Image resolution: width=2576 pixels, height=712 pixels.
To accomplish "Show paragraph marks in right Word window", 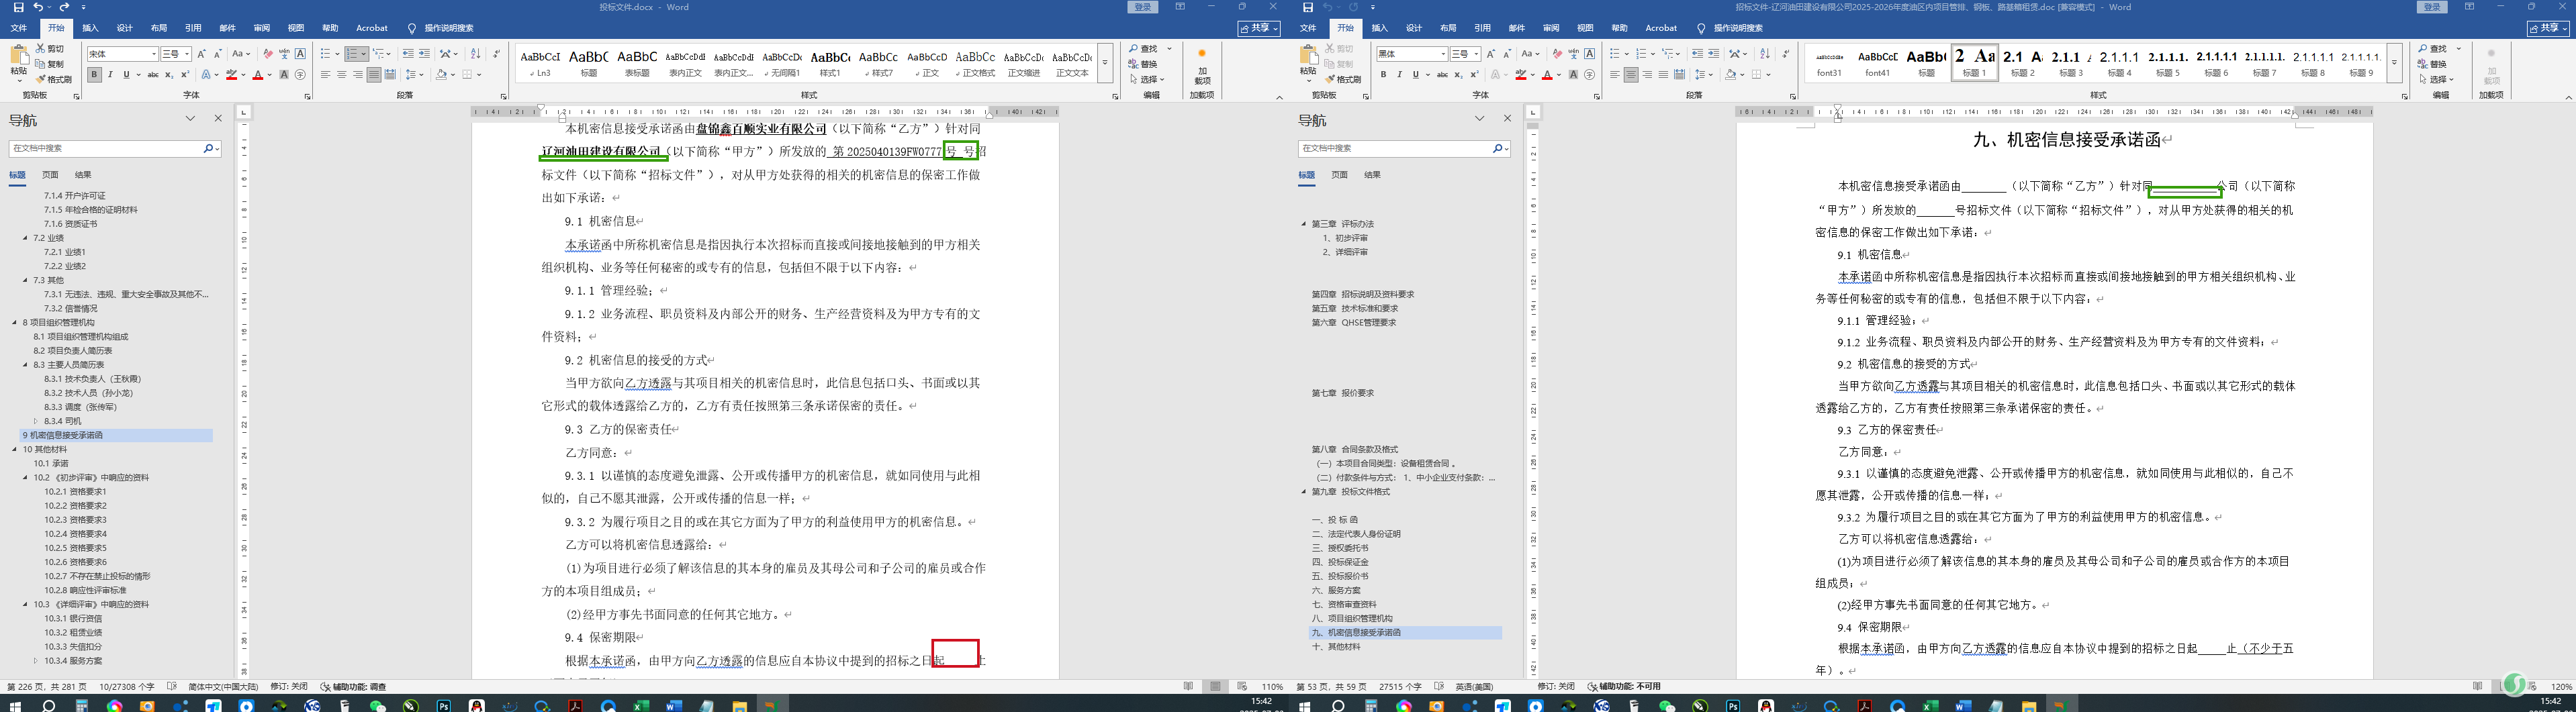I will (1786, 53).
